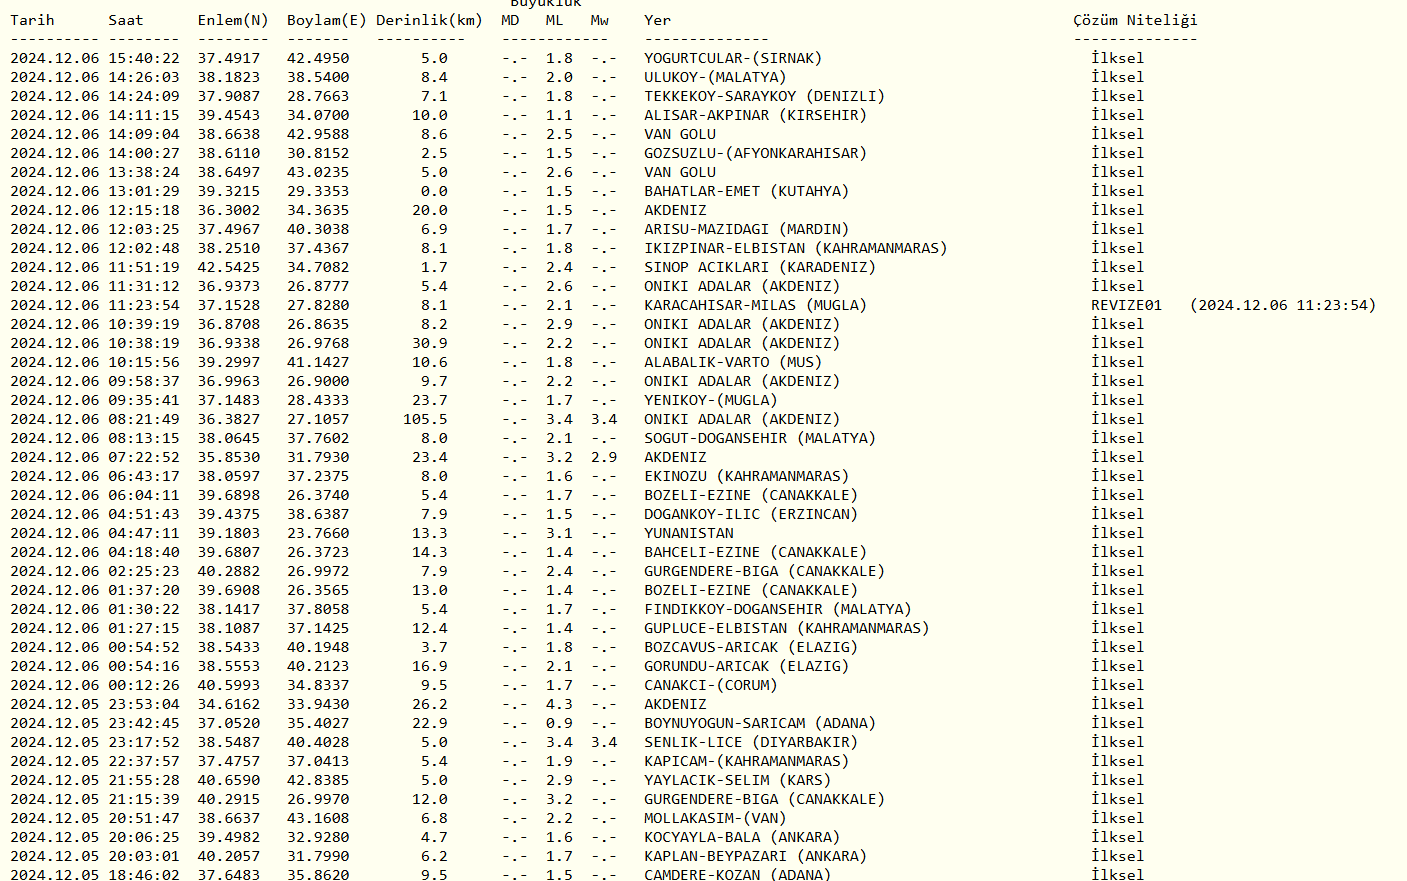Click location KAPLAN-BEYPAZARI (ANKARA)
This screenshot has height=881, width=1407.
point(755,856)
